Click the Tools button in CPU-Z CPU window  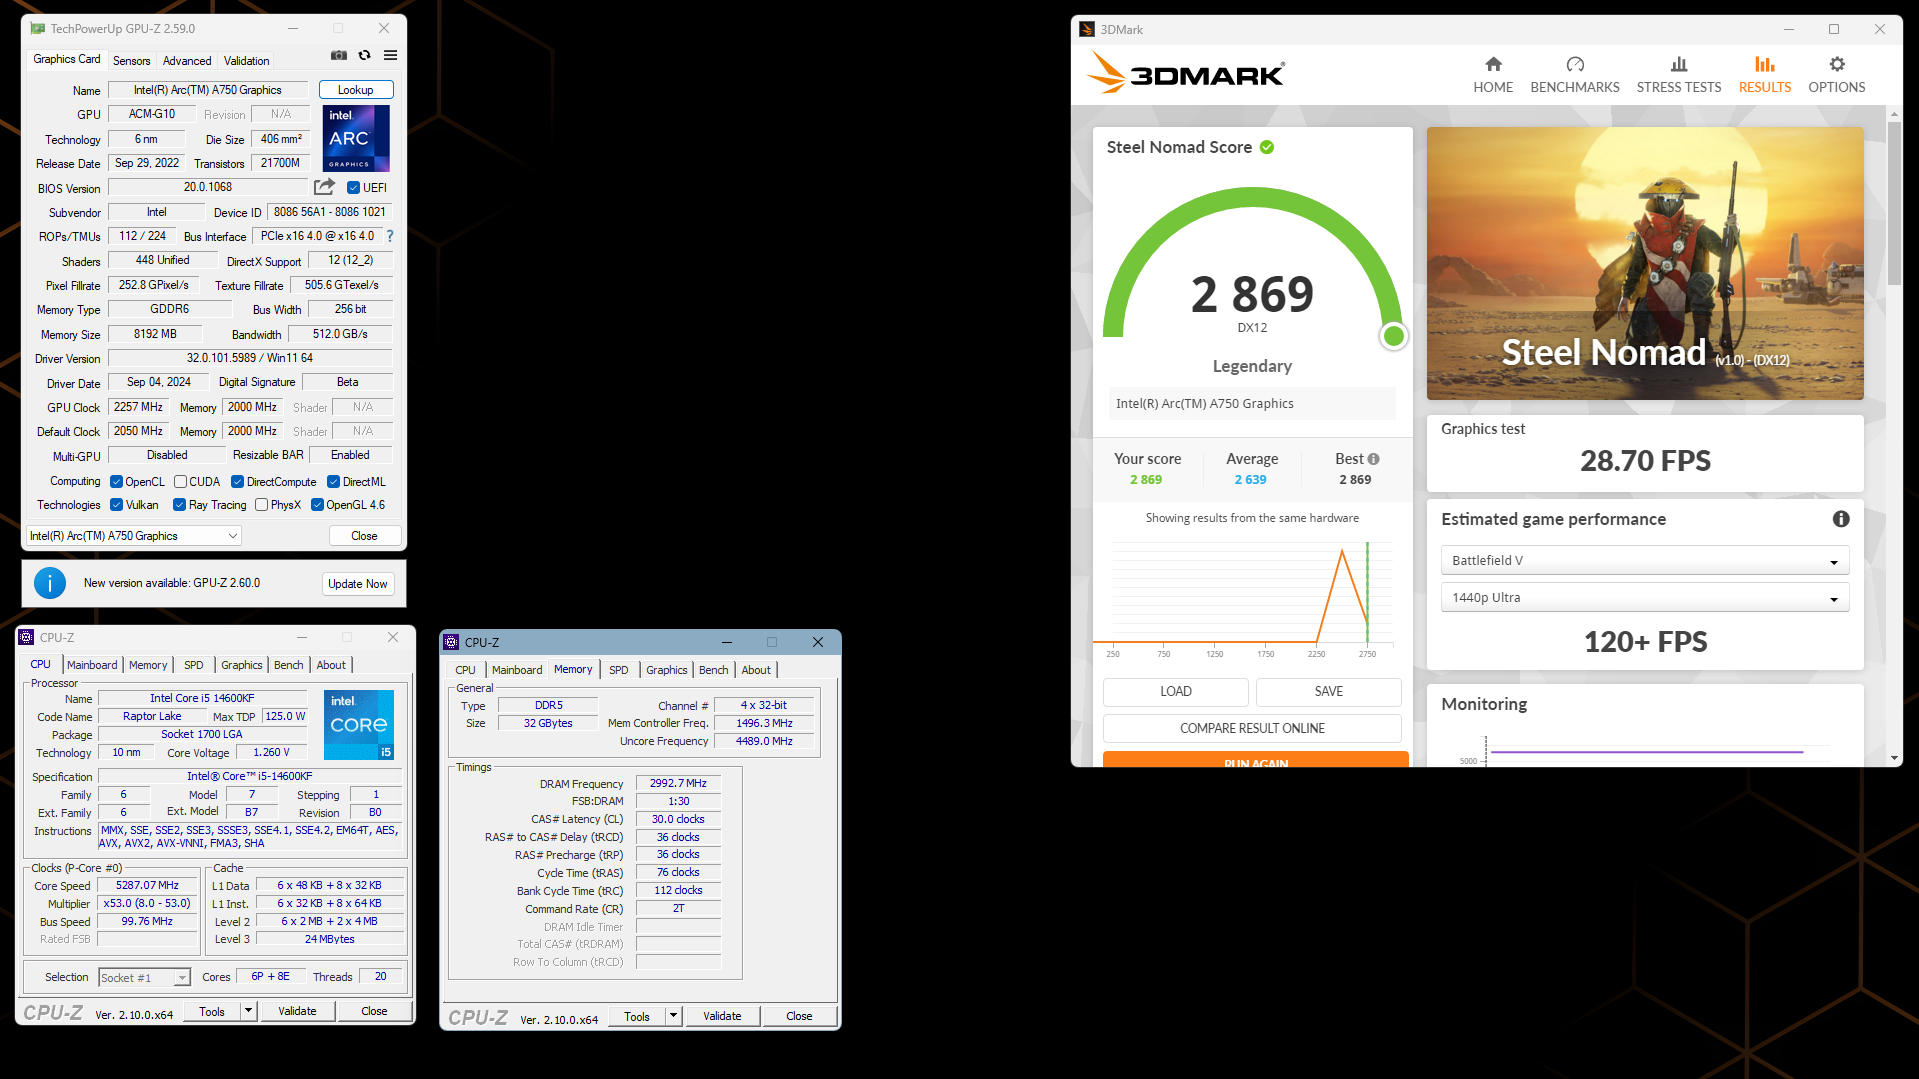tap(212, 1011)
